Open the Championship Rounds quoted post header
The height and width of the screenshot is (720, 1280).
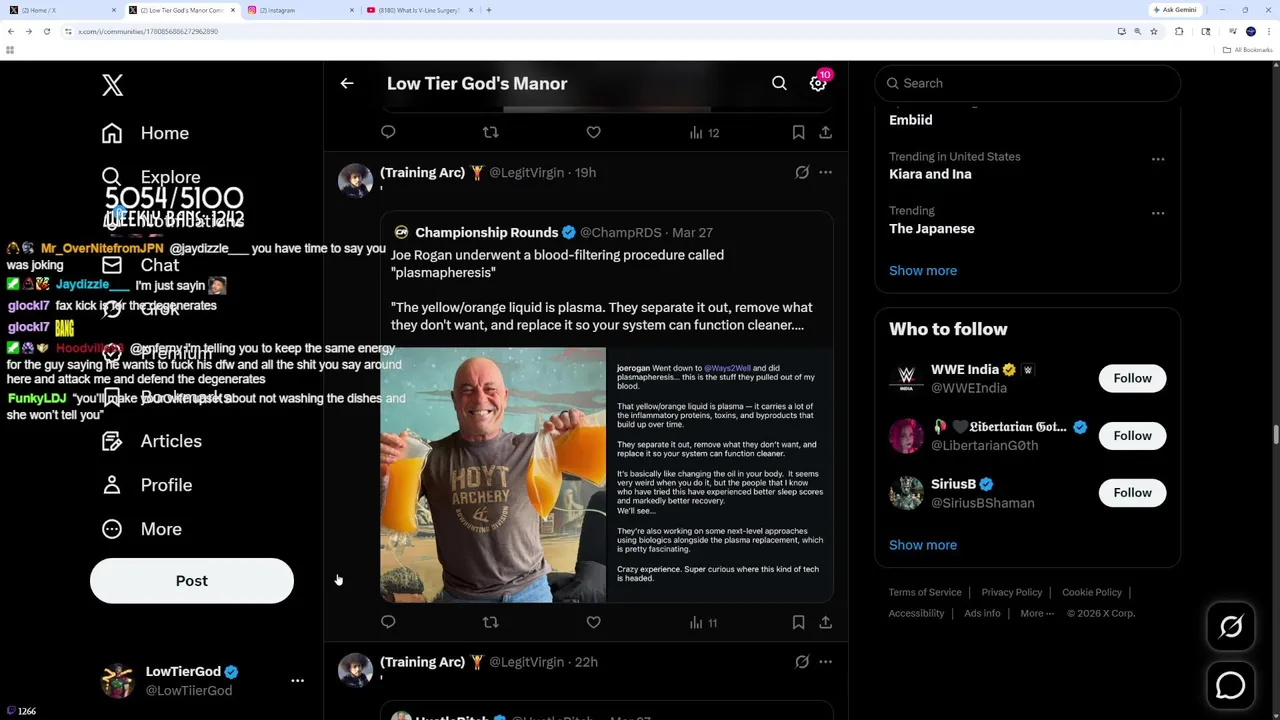pos(553,232)
